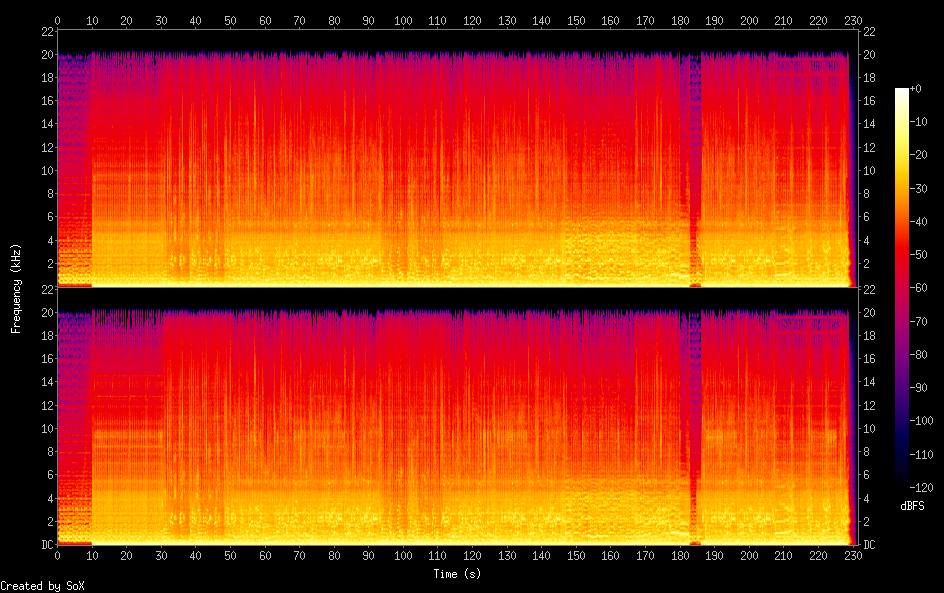
Task: Pick the dark bottom of the dBFS color bar
Action: point(902,485)
